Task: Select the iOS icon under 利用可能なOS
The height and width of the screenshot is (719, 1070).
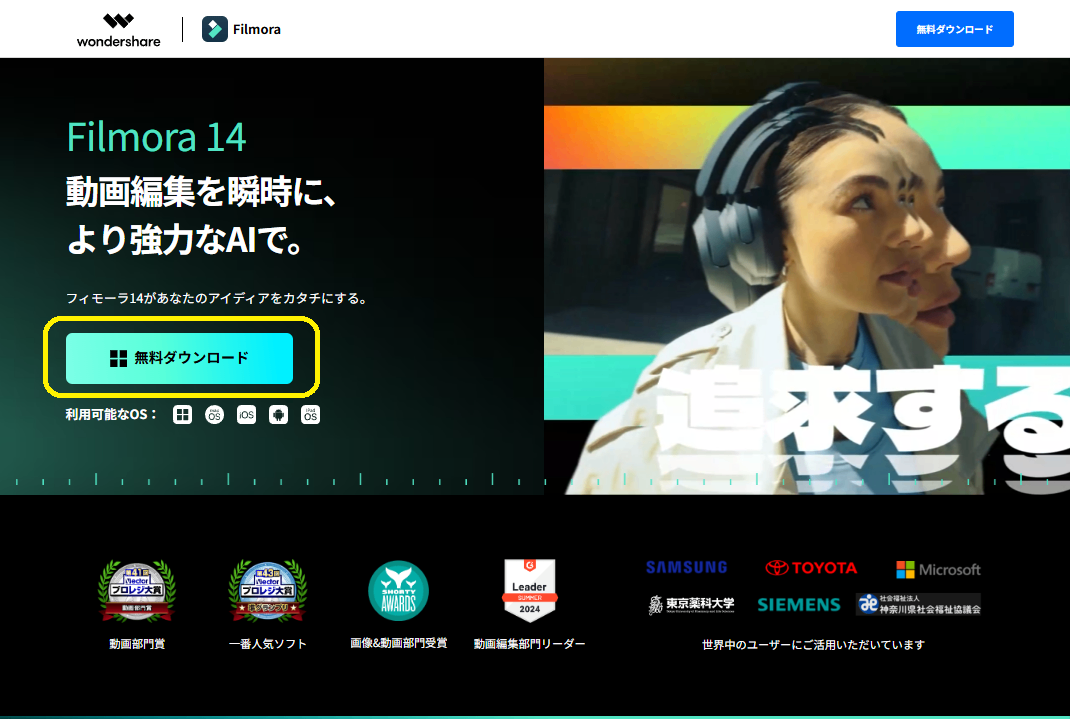Action: click(246, 415)
